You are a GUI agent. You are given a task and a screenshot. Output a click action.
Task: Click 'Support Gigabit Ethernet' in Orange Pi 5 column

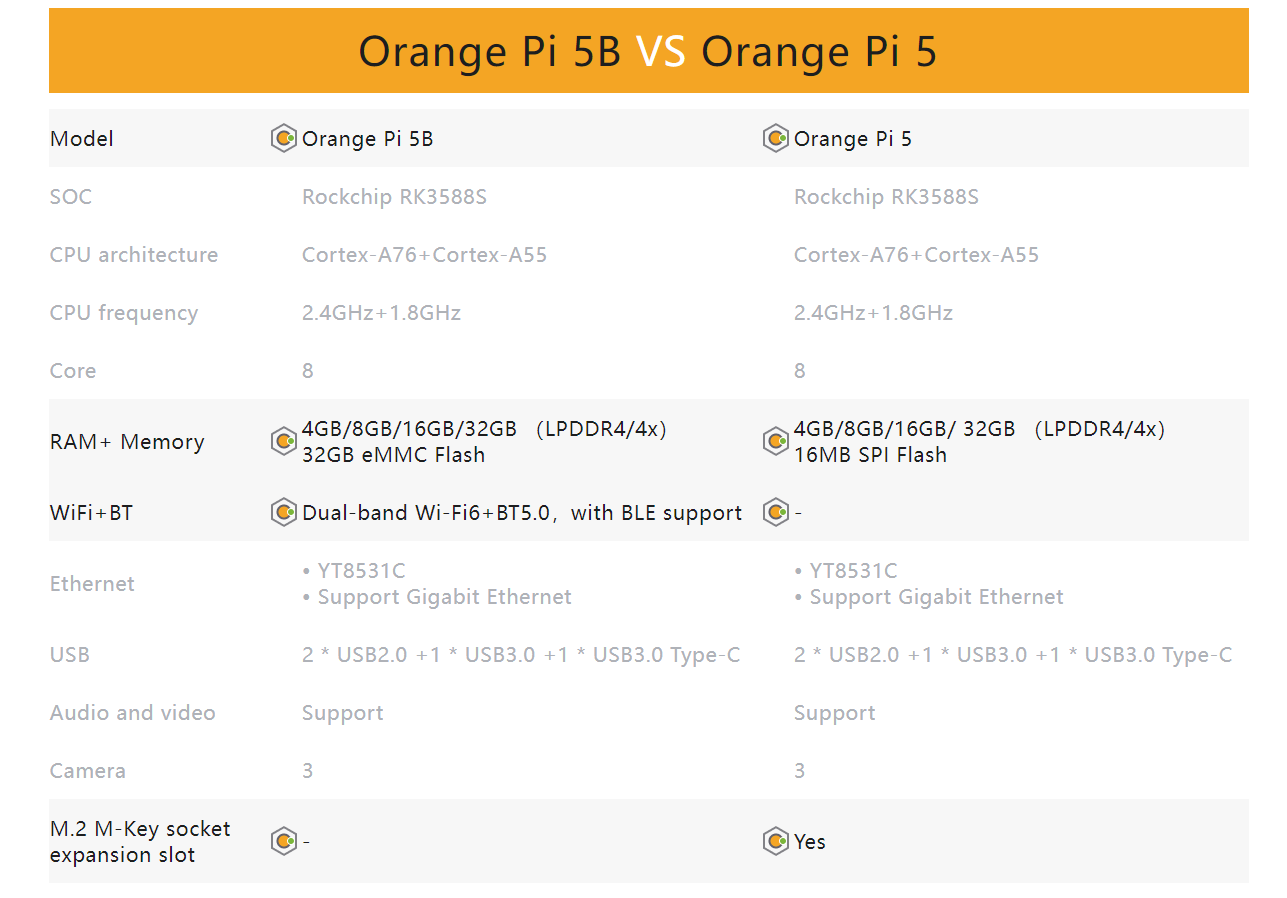pos(936,597)
